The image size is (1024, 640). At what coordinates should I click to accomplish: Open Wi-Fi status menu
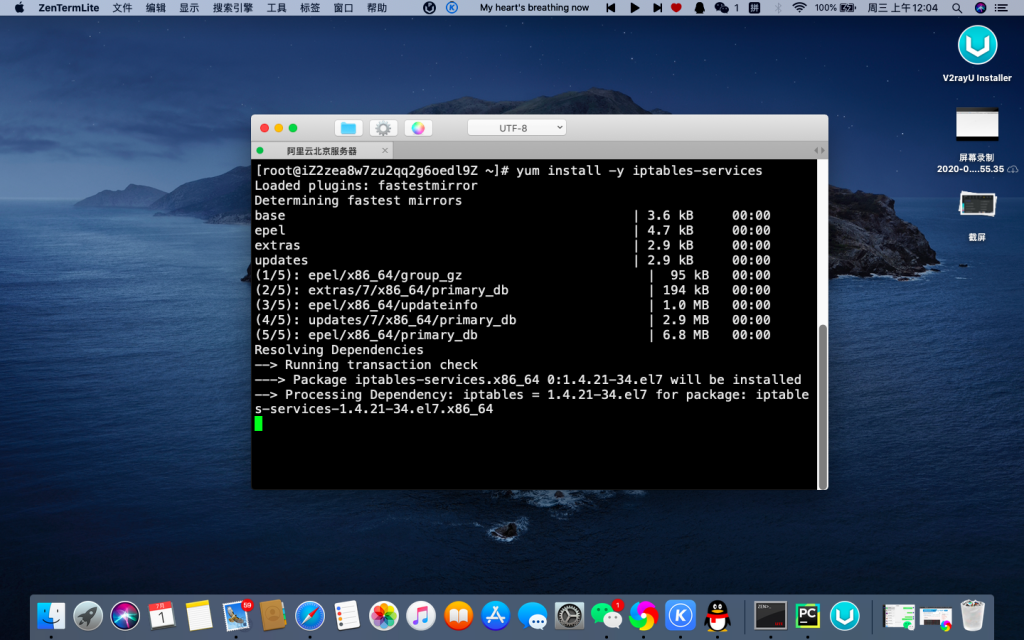pyautogui.click(x=799, y=7)
